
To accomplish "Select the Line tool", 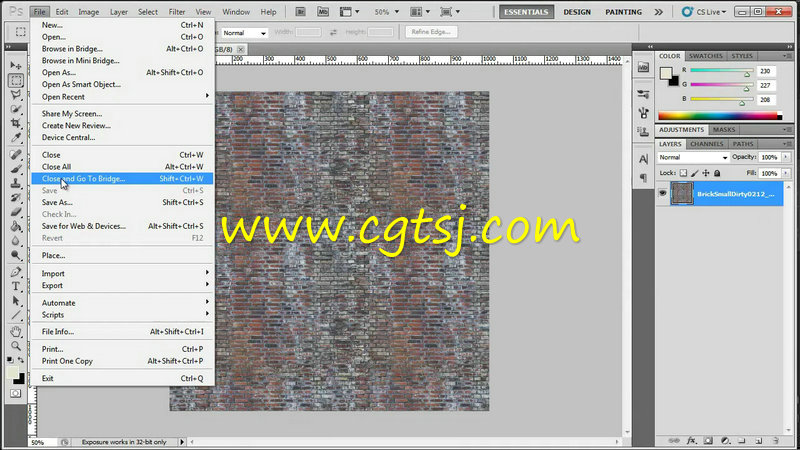I will 16,315.
